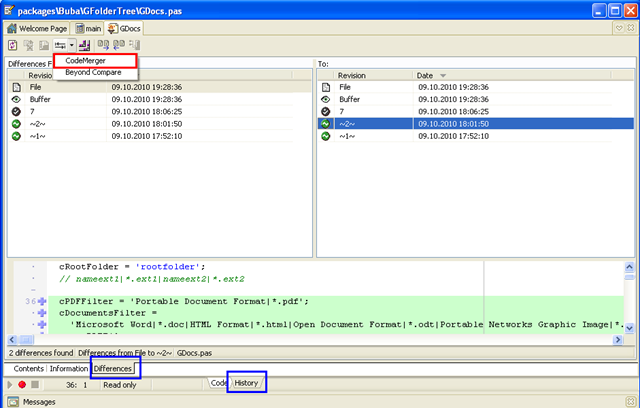Click the Revision column header in To list
The width and height of the screenshot is (640, 408).
(373, 75)
